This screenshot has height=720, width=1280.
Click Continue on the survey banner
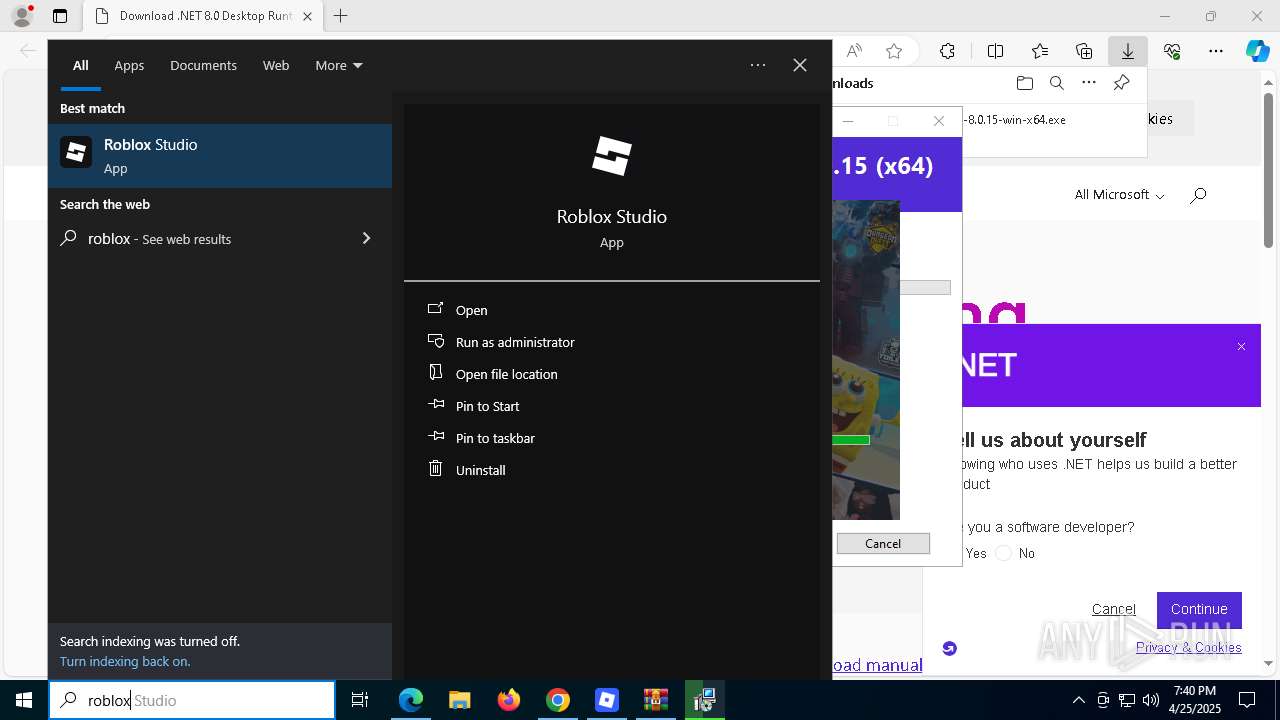(1199, 609)
